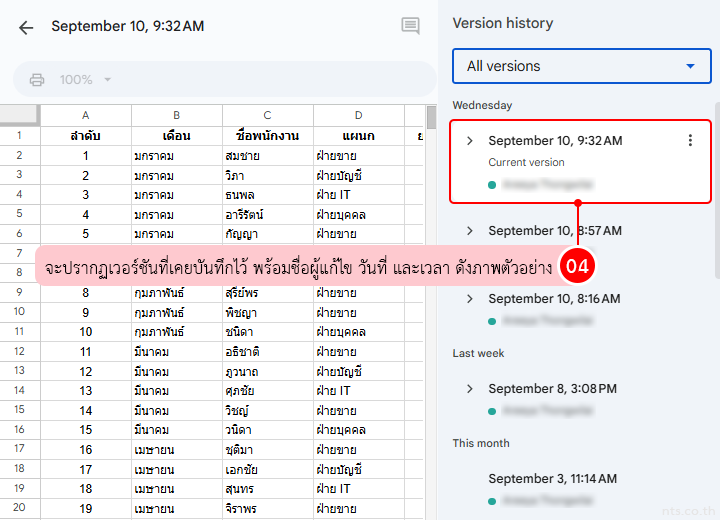Select the September 3, 11:14 AM version
Image resolution: width=720 pixels, height=520 pixels.
point(552,479)
